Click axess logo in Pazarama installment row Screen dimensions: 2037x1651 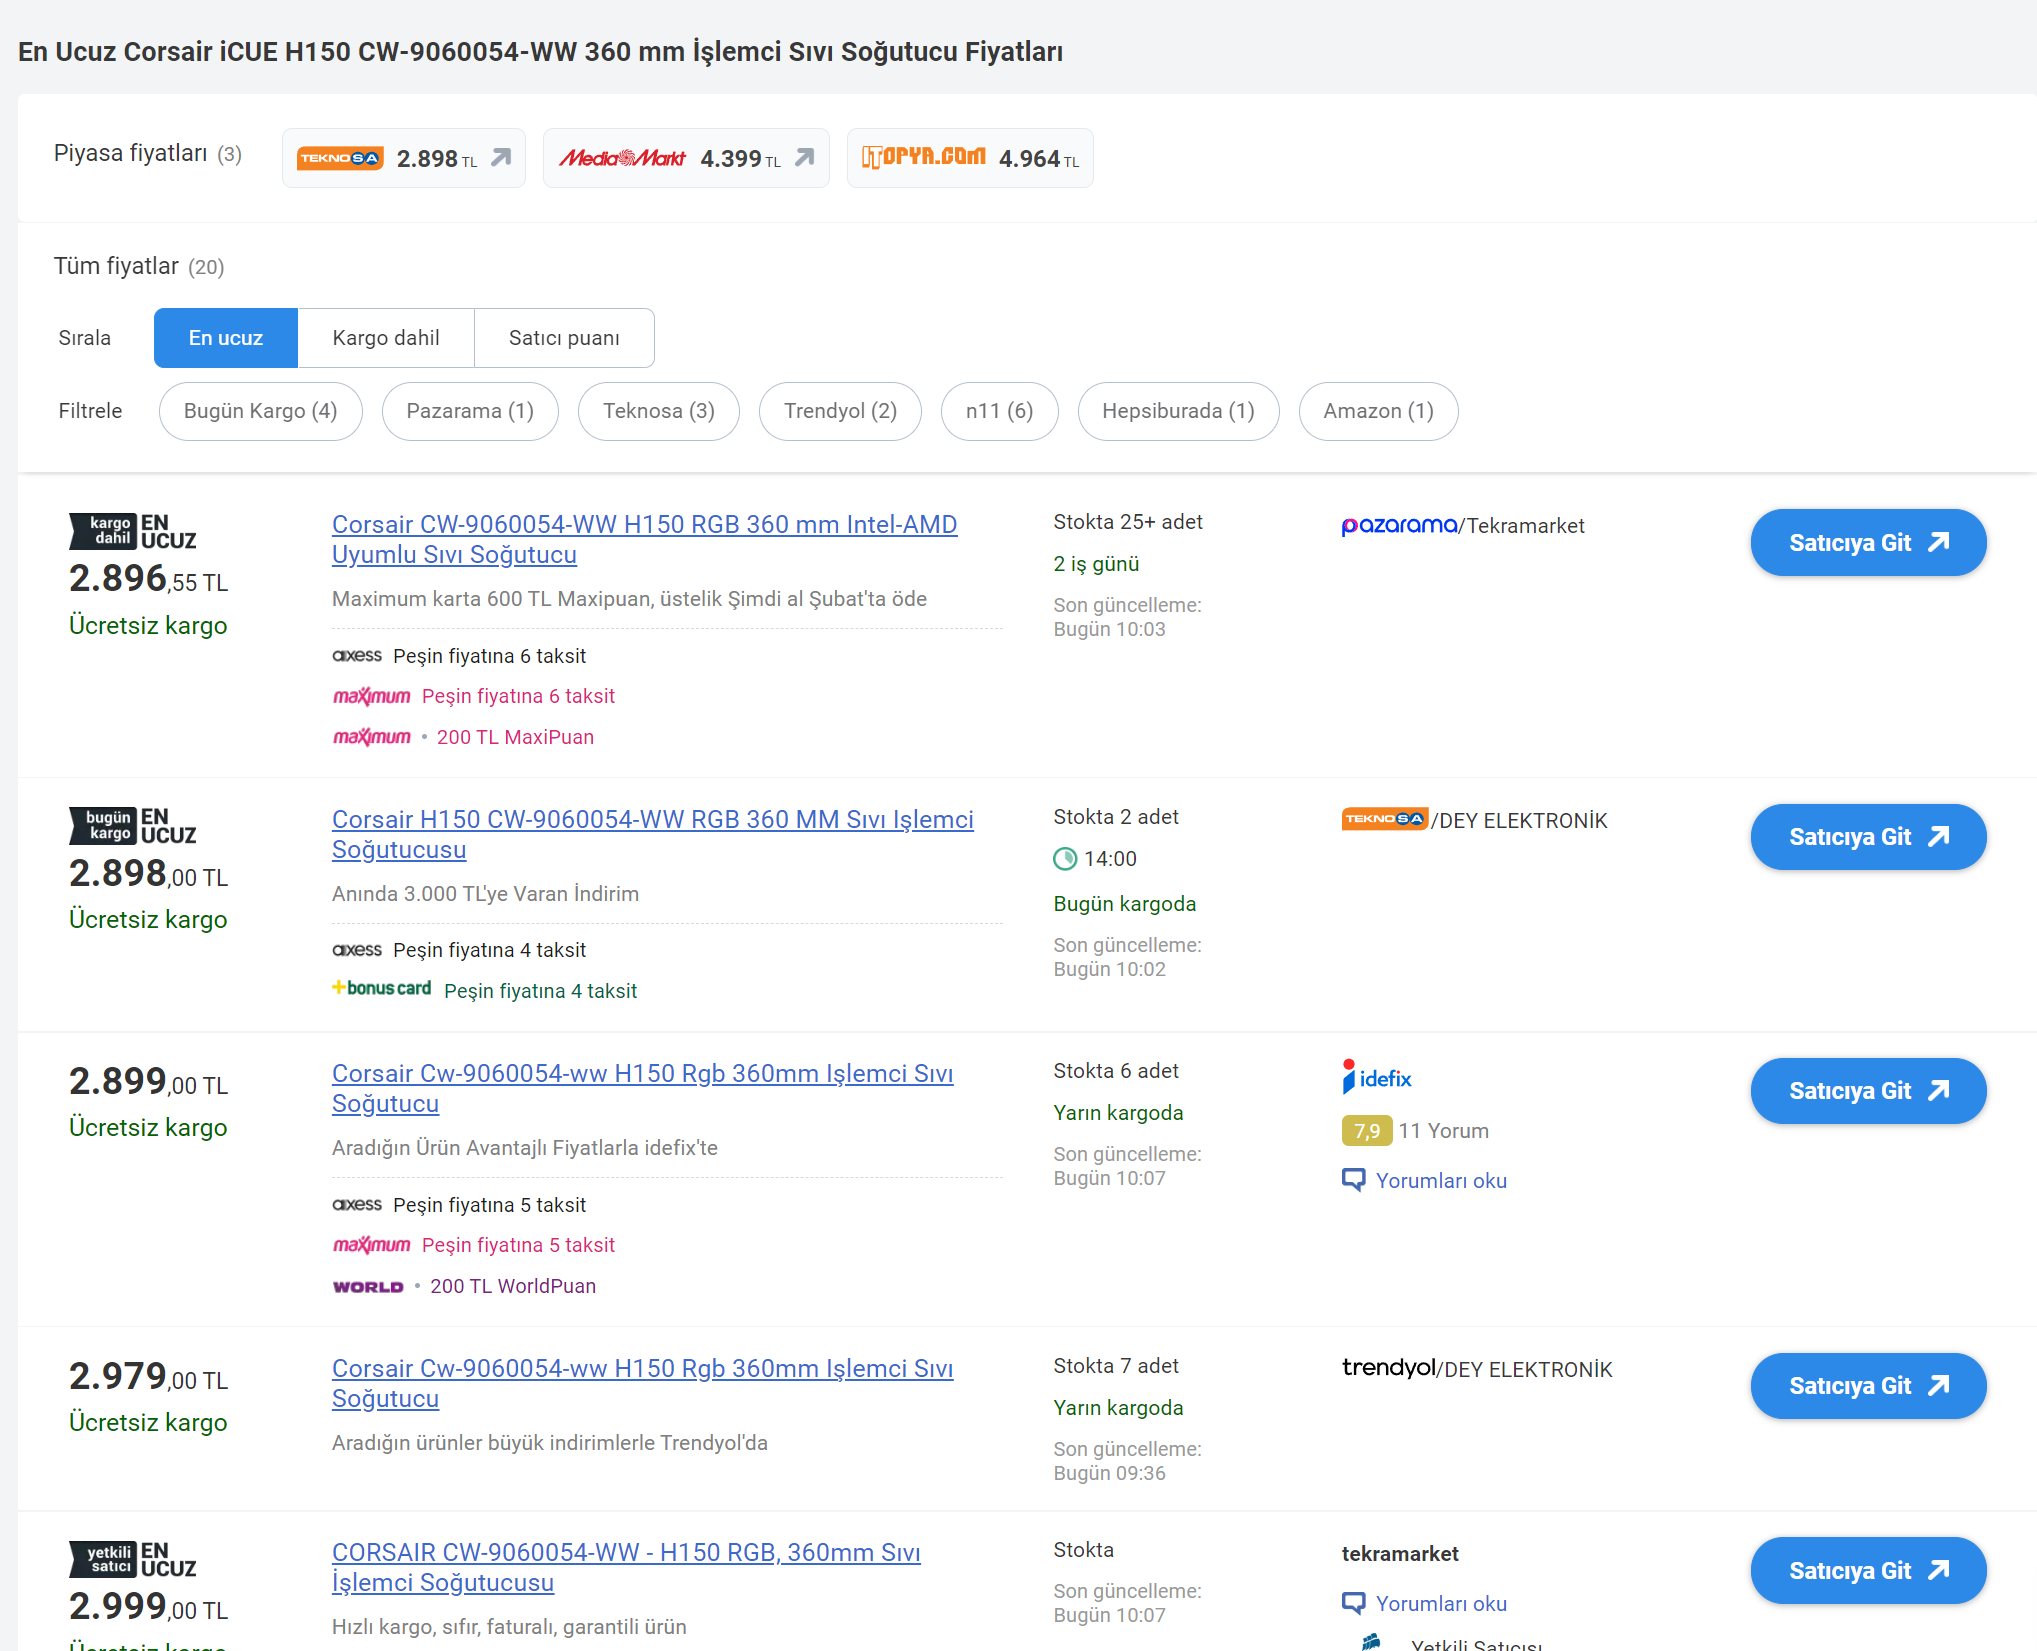(x=357, y=655)
